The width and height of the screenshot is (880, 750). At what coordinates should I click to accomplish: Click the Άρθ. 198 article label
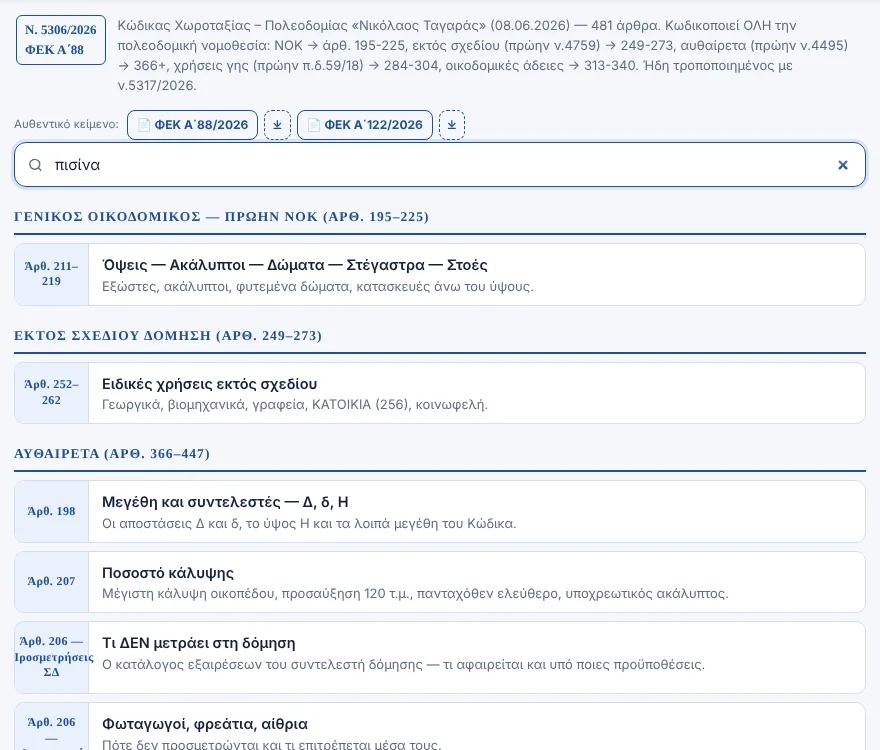51,511
